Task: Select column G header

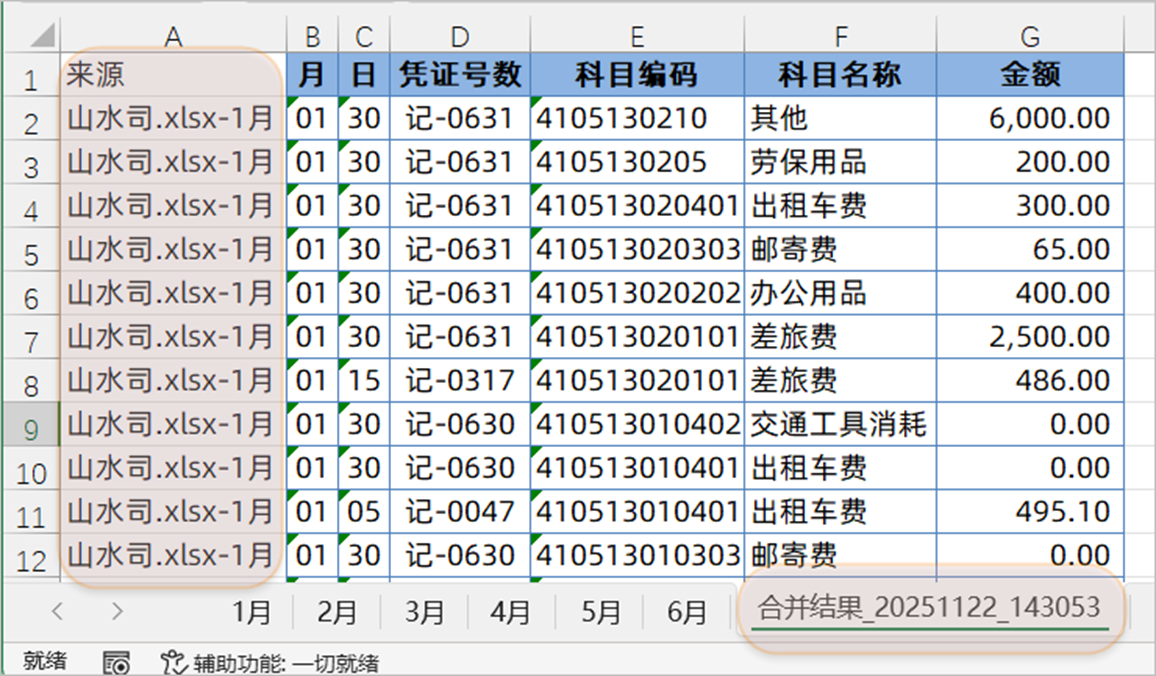Action: (x=1030, y=36)
